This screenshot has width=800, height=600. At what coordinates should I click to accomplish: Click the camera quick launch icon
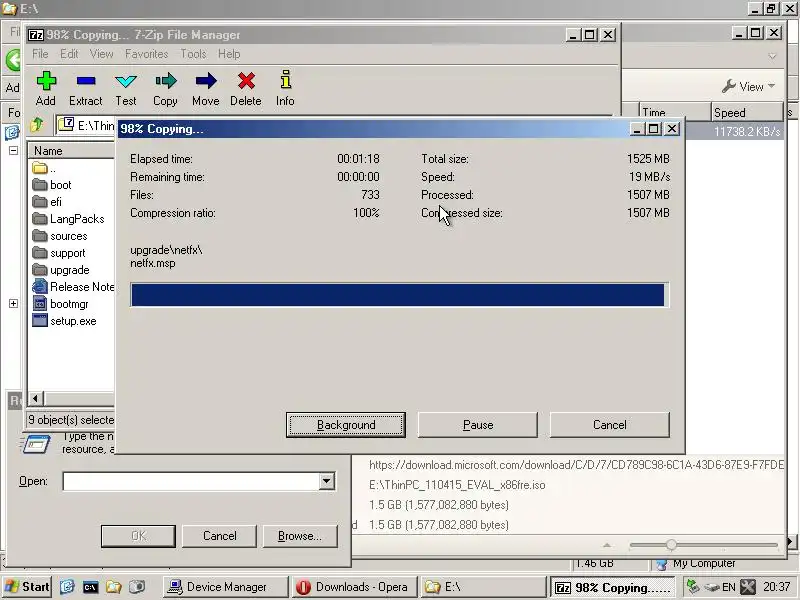[137, 587]
